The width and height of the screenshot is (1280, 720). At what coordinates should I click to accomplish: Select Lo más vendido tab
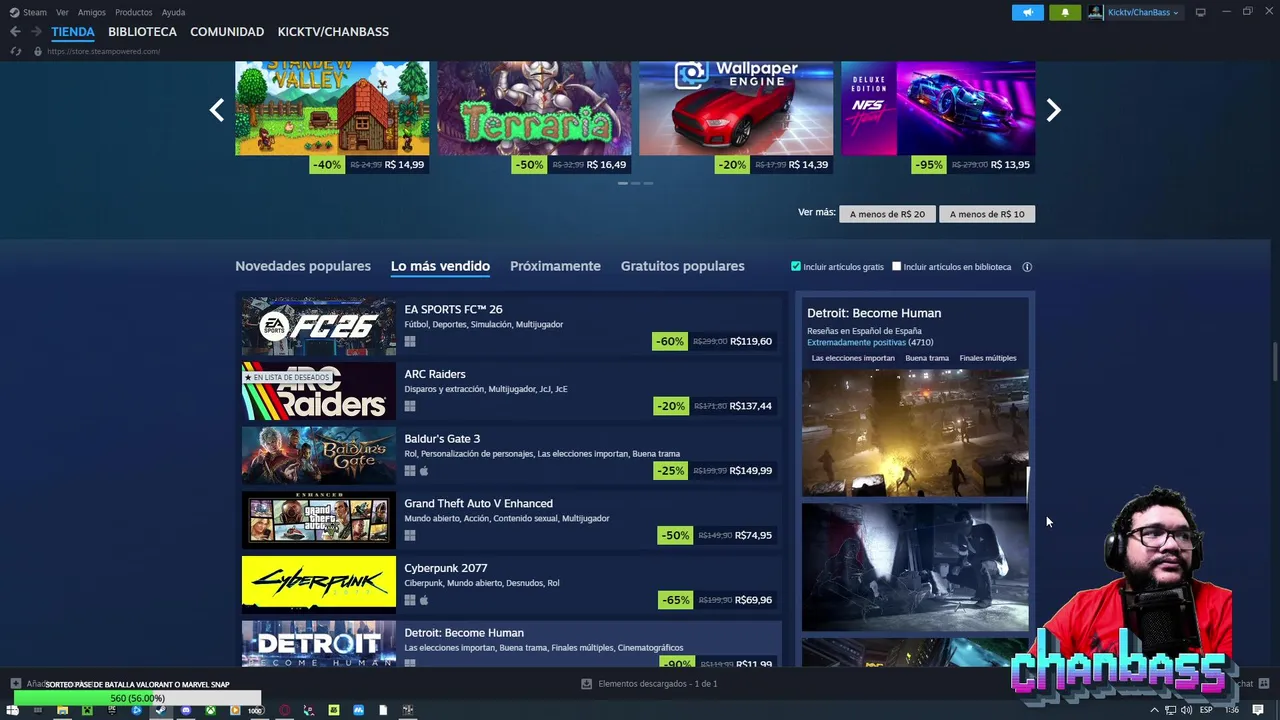click(x=440, y=266)
